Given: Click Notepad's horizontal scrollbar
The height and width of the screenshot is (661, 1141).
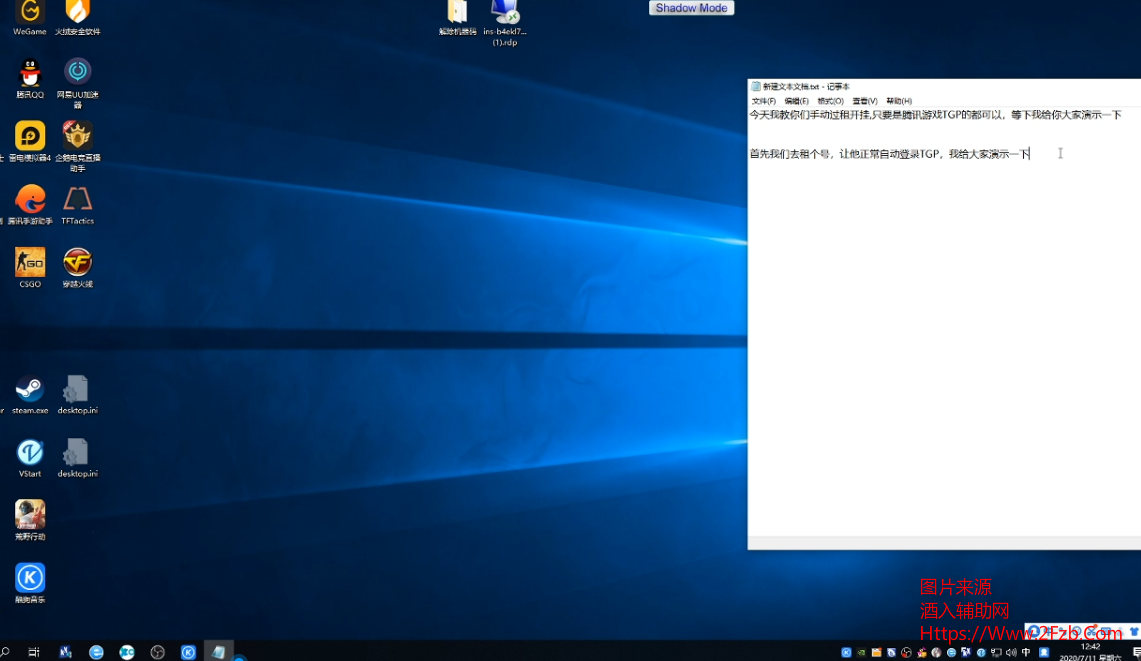Looking at the screenshot, I should coord(945,544).
